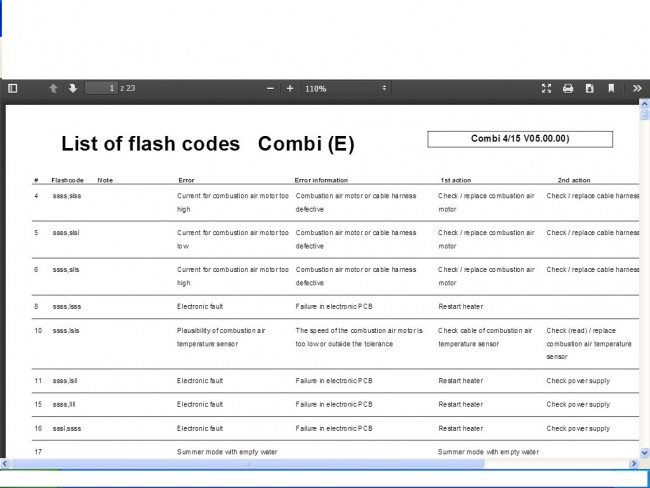The image size is (650, 488).
Task: Click 'Plausibility of combustion air' text
Action: pyautogui.click(x=221, y=331)
